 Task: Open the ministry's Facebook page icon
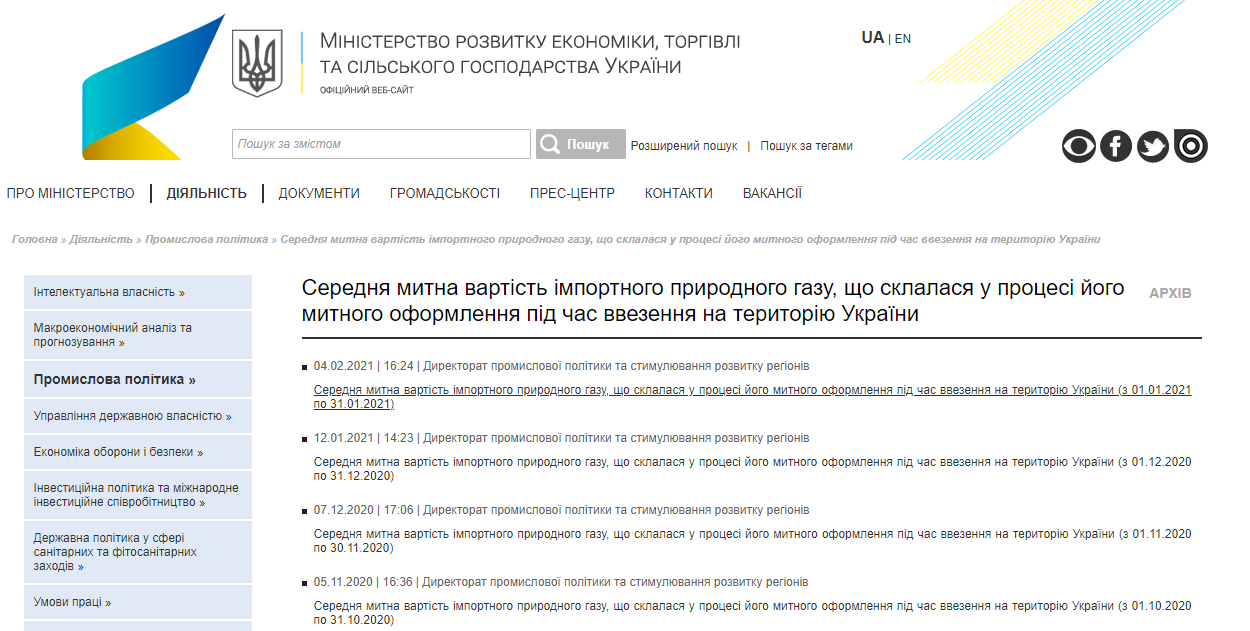1116,147
